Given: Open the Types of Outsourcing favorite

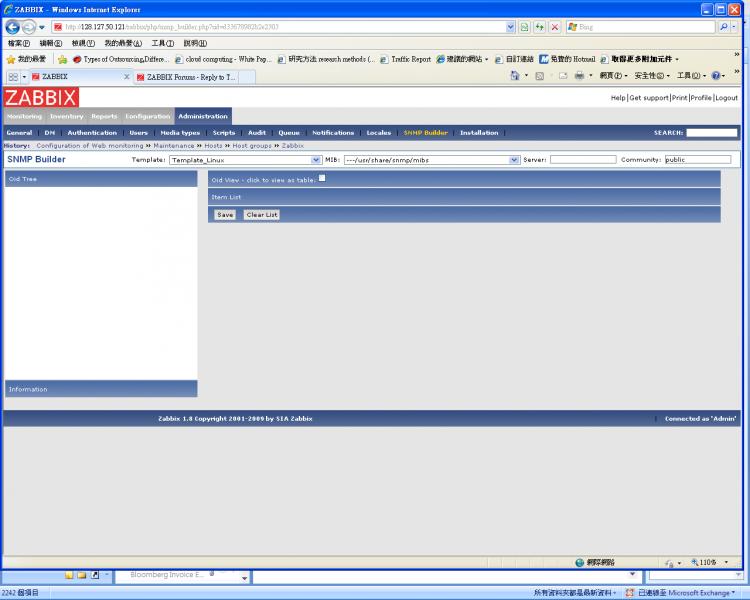Looking at the screenshot, I should click(121, 59).
